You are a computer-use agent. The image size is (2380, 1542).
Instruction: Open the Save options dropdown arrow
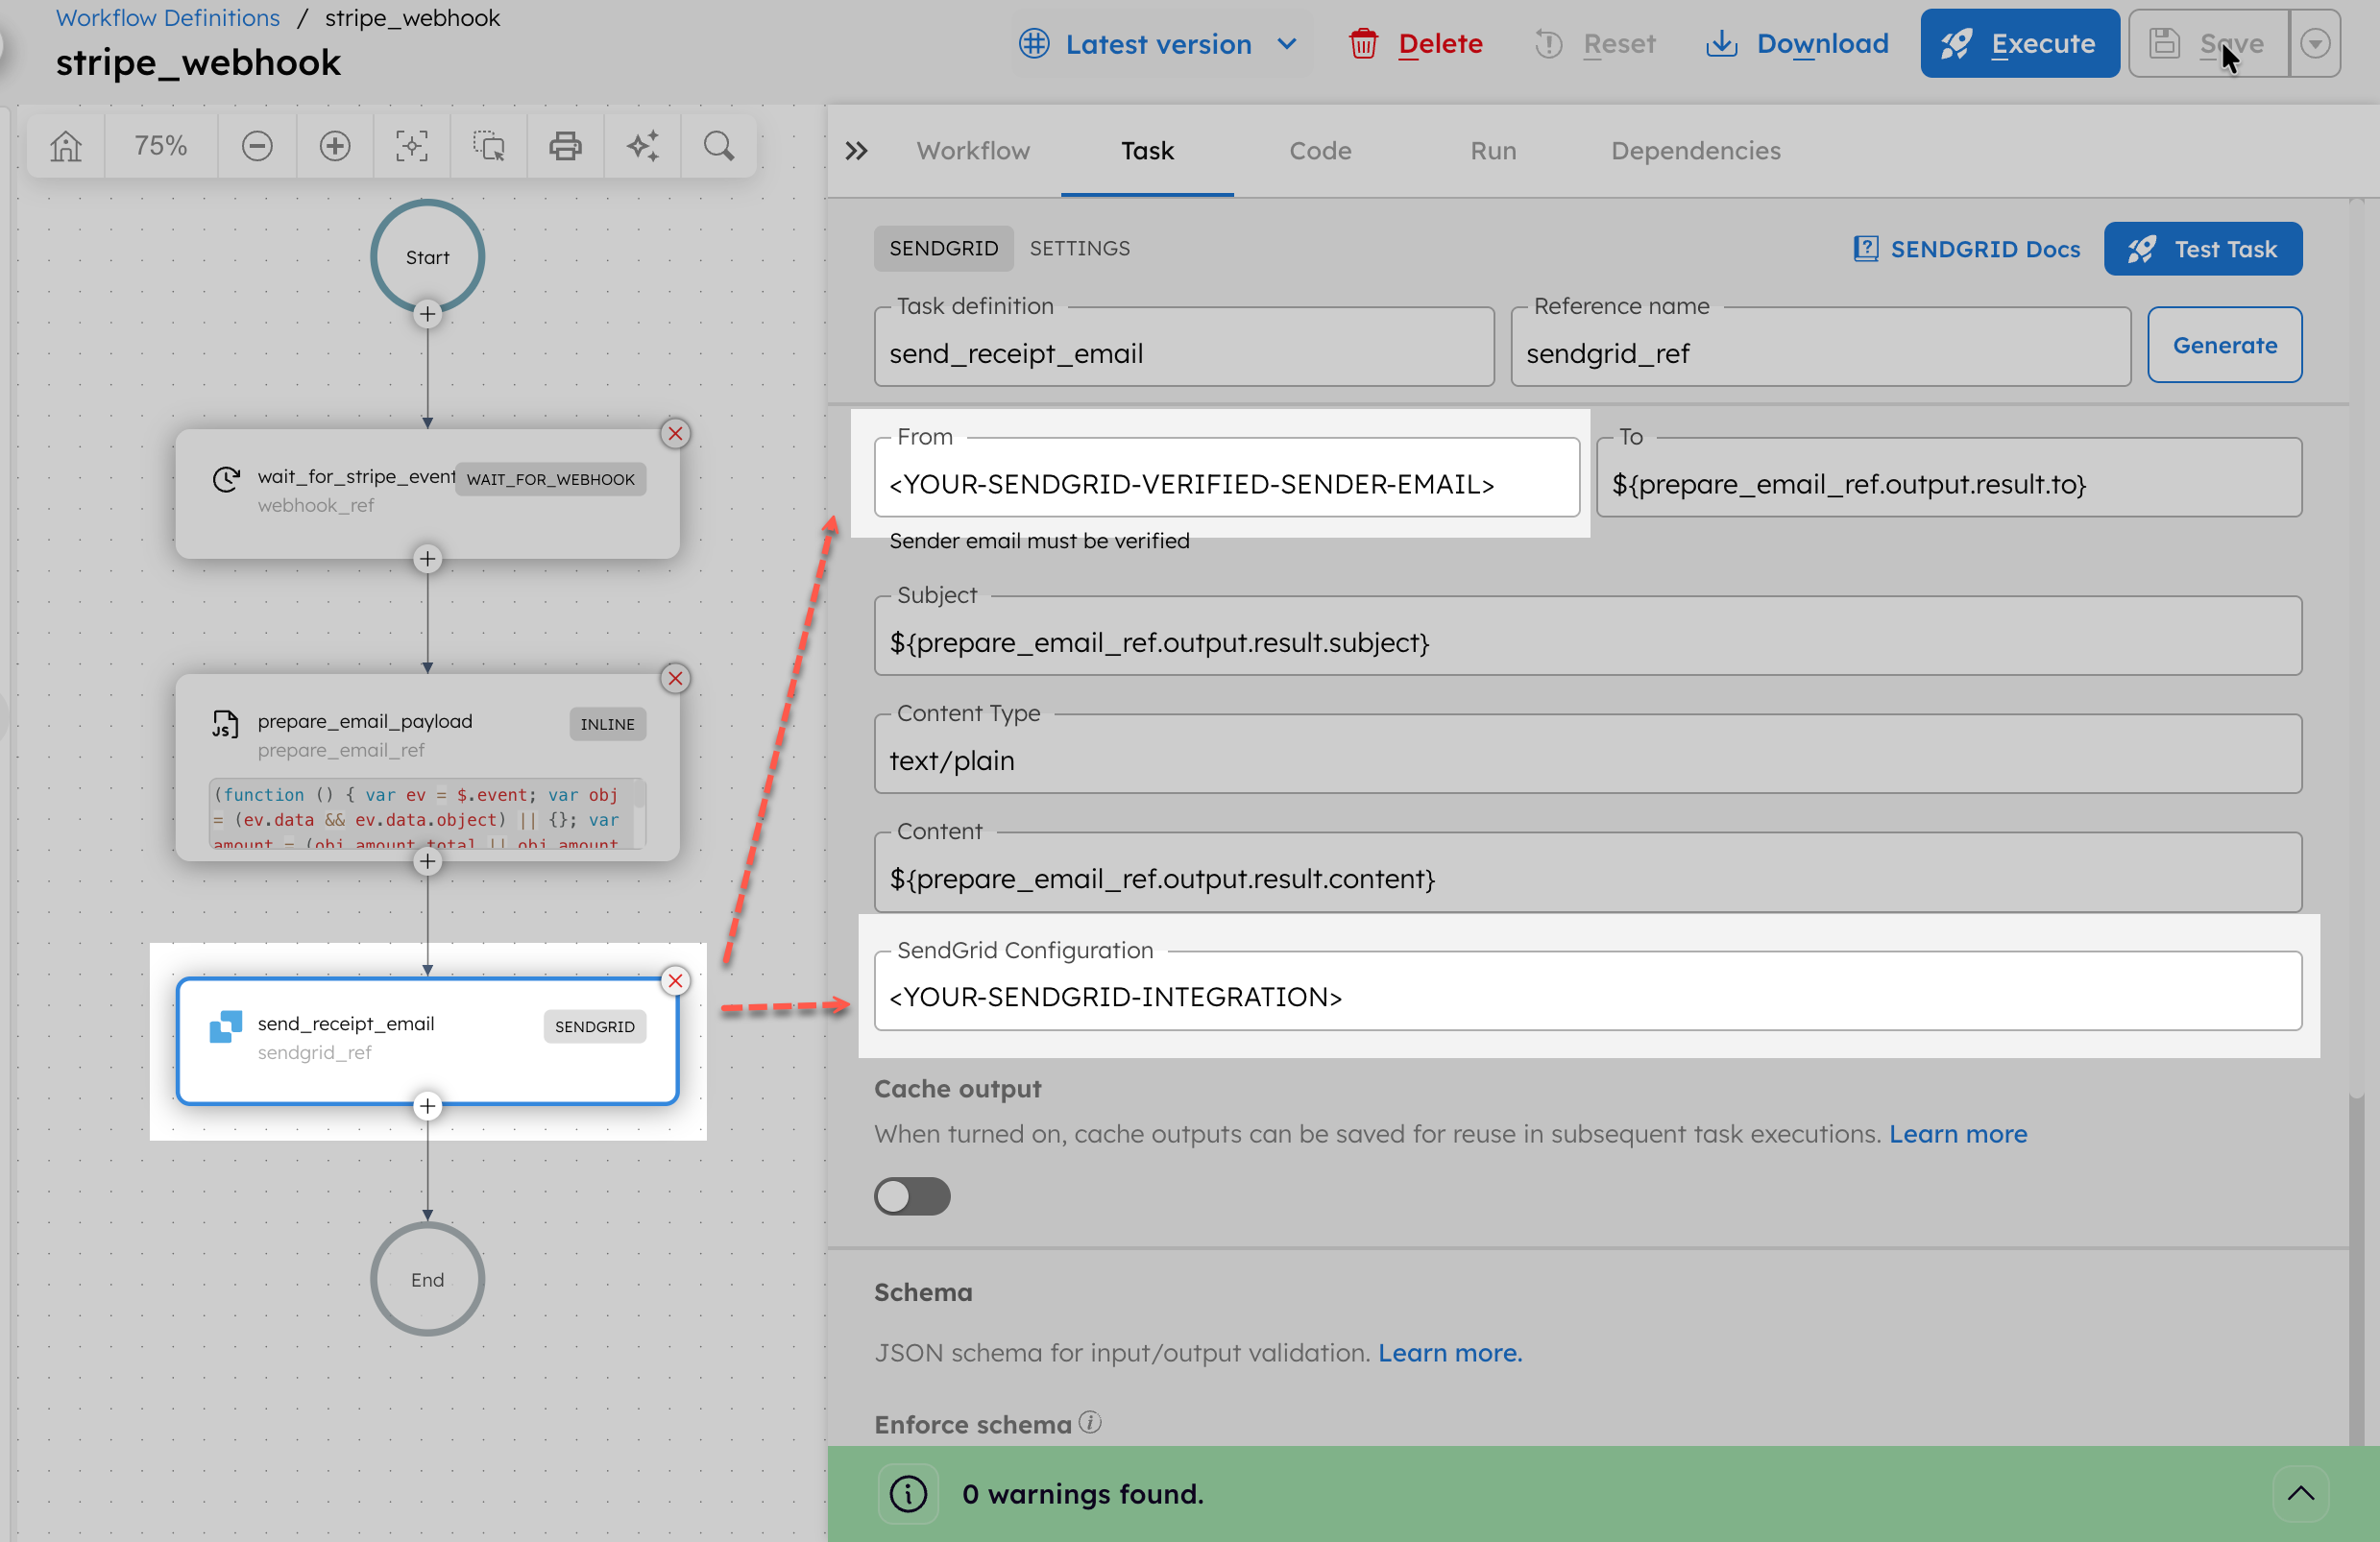tap(2315, 43)
